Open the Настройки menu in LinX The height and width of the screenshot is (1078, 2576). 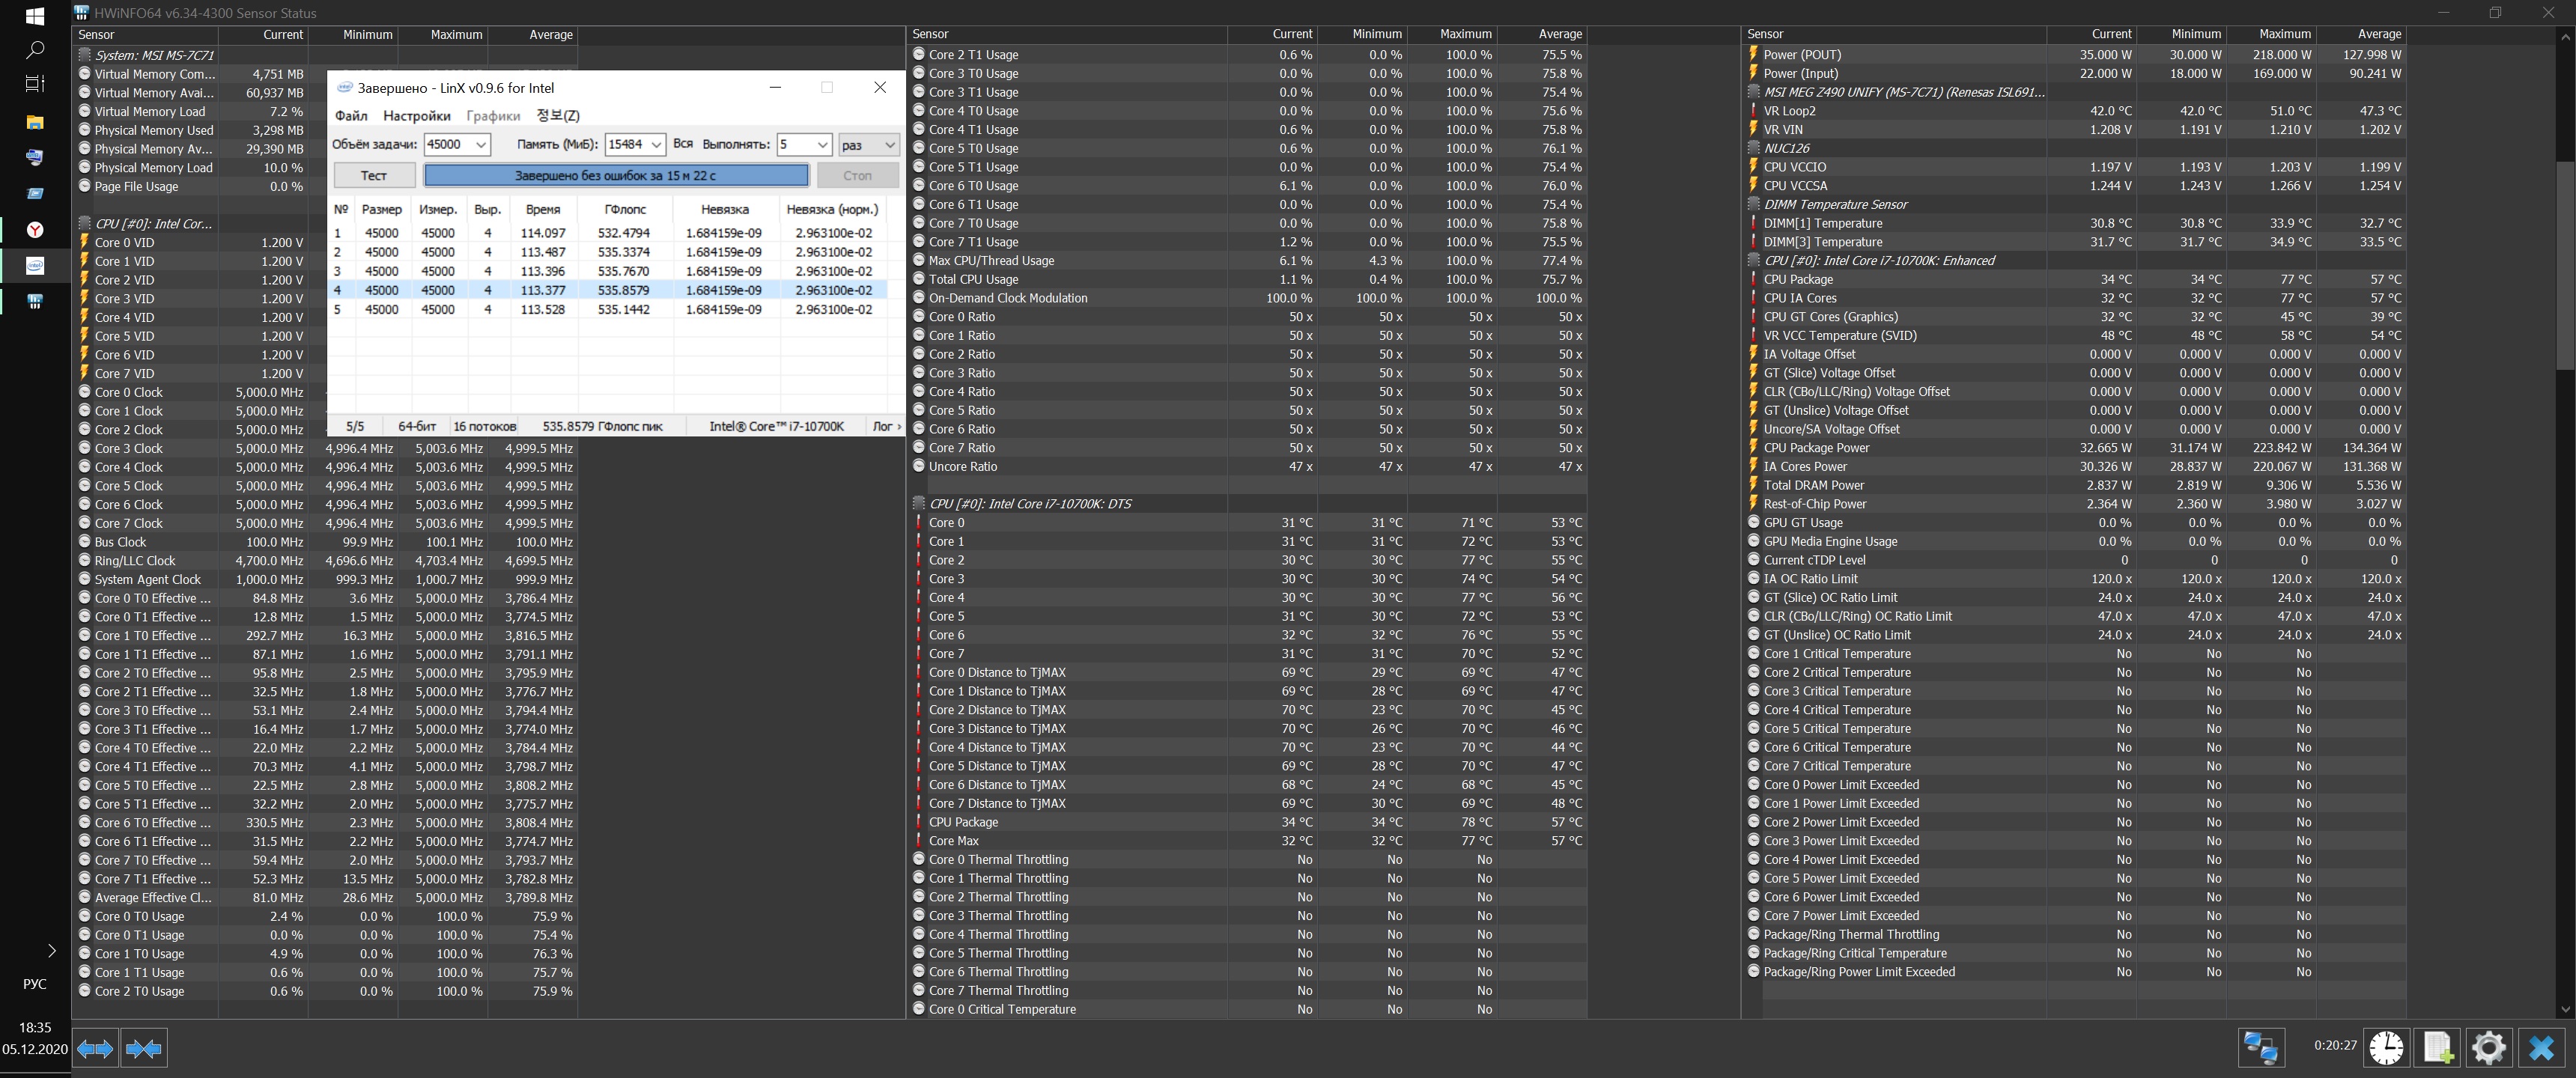417,116
